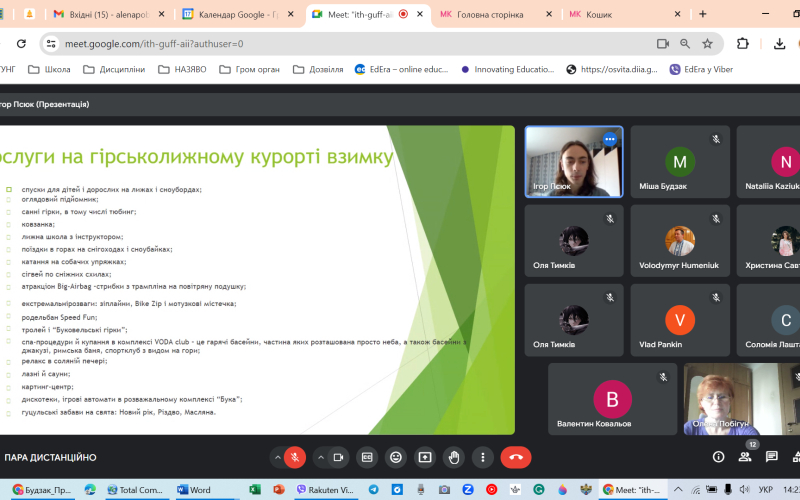Open Telegram icon in taskbar

tap(373, 490)
